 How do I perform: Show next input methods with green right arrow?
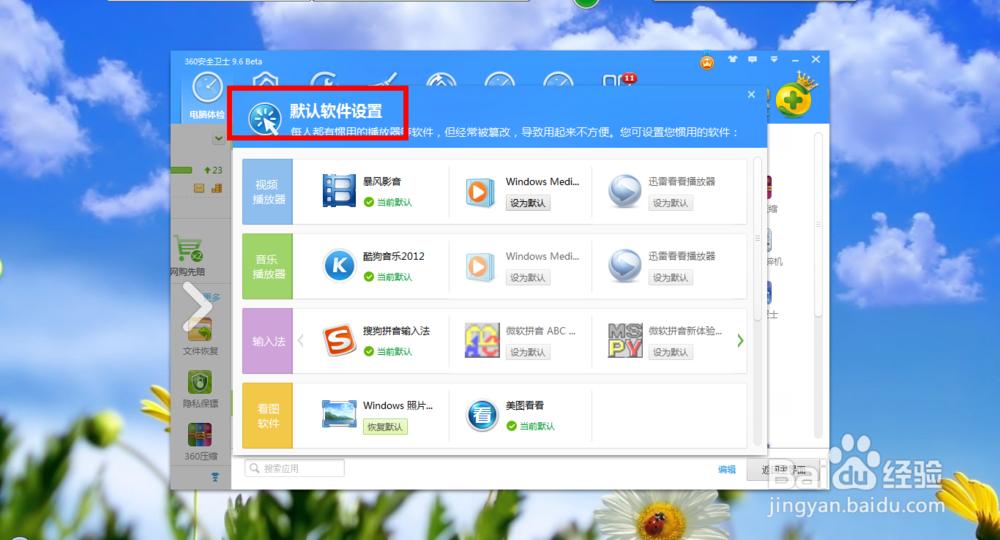tap(740, 340)
